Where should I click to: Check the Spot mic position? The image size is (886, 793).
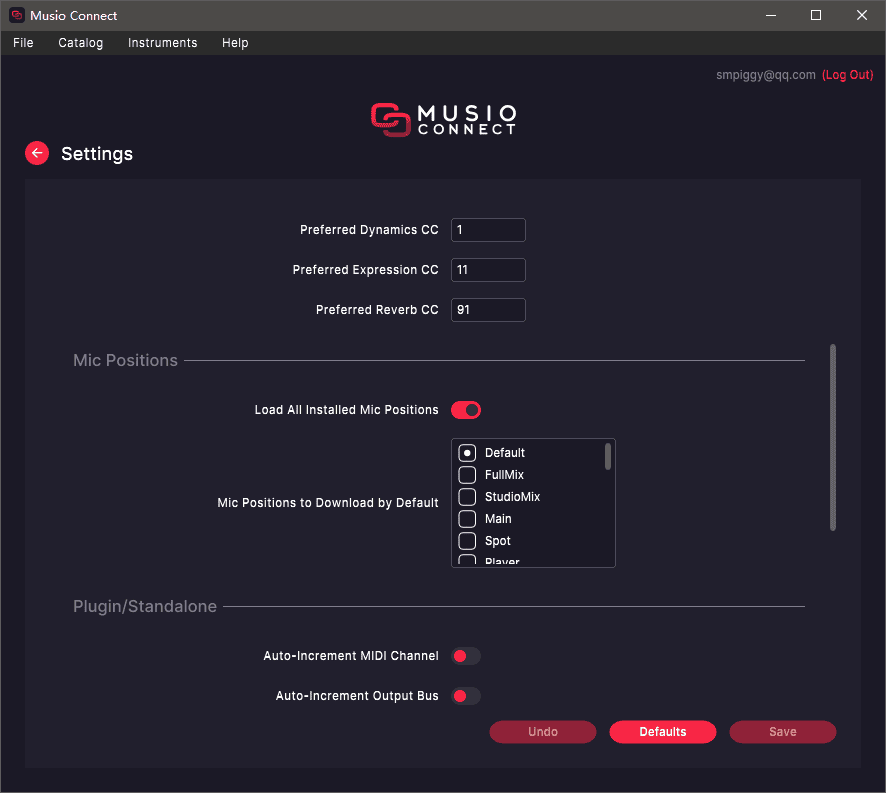[467, 541]
